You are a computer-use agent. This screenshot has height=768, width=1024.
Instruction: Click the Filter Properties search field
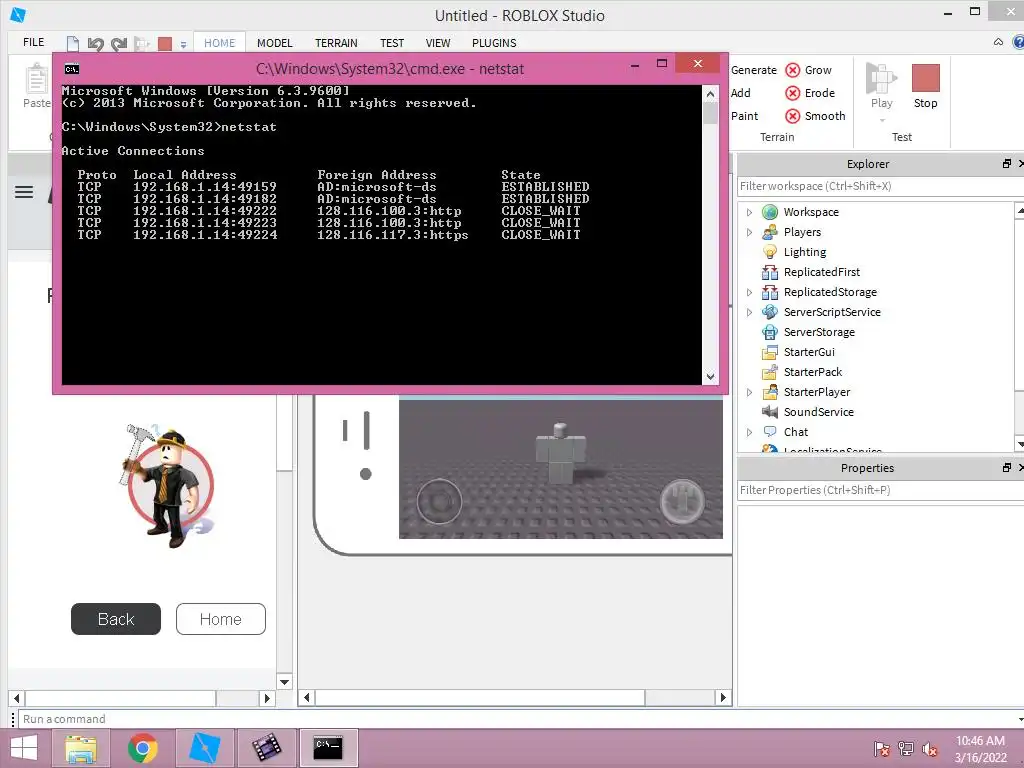click(x=880, y=490)
